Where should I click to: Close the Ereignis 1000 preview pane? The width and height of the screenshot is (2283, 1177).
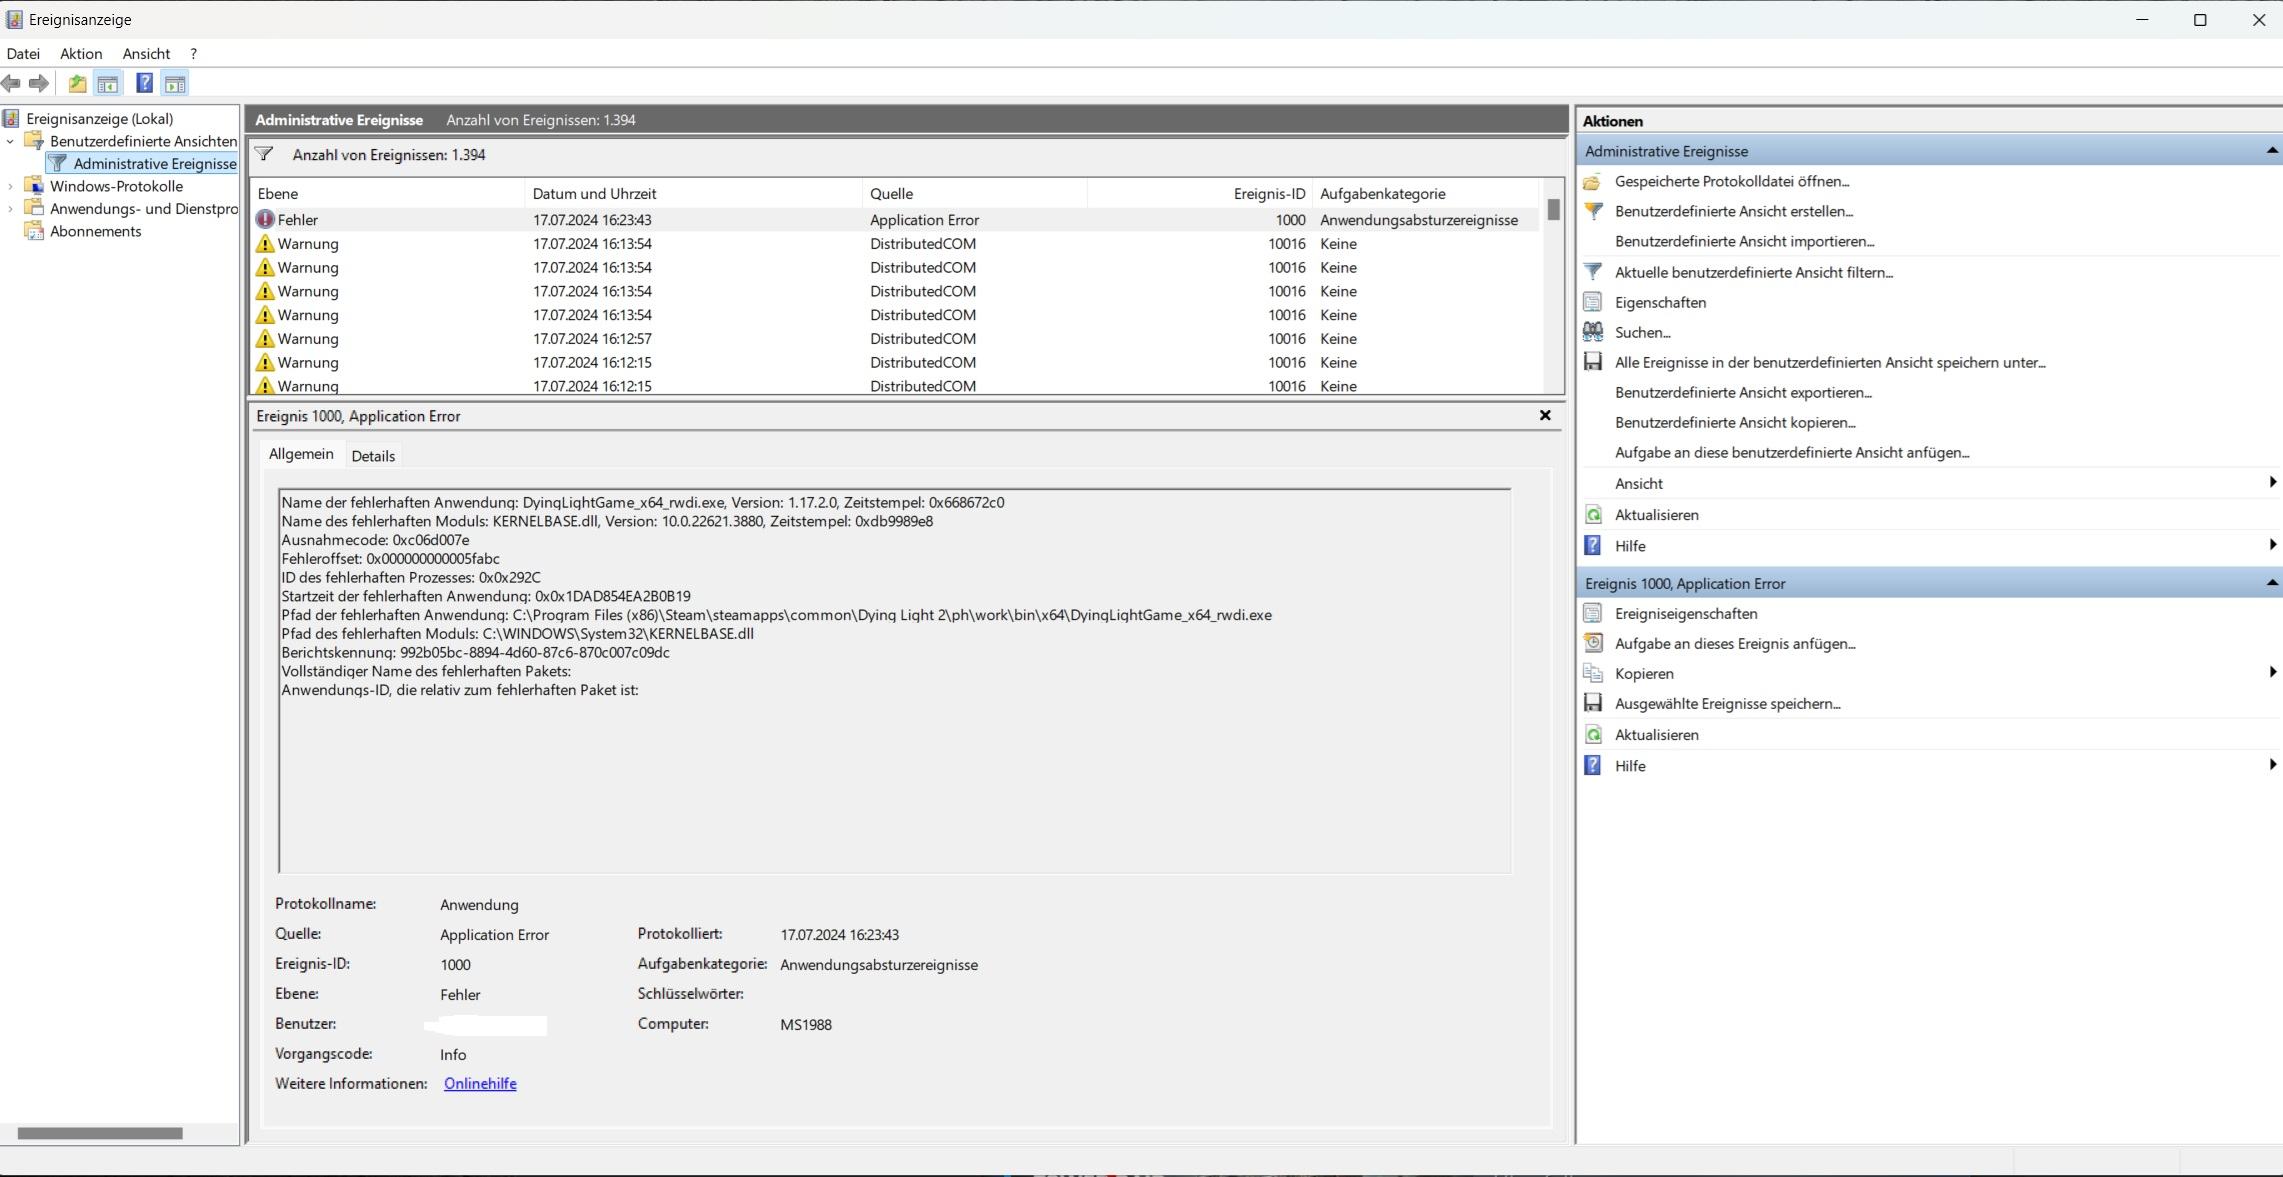[x=1545, y=415]
